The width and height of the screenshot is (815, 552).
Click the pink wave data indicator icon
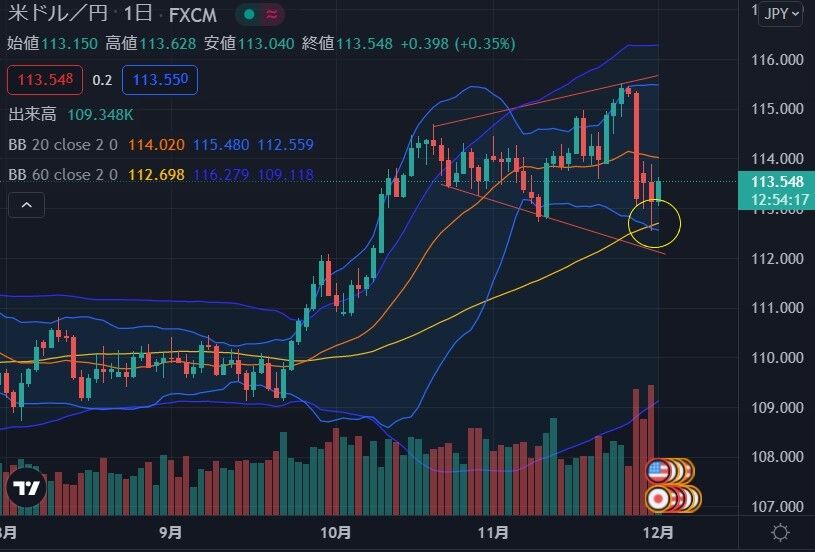271,15
